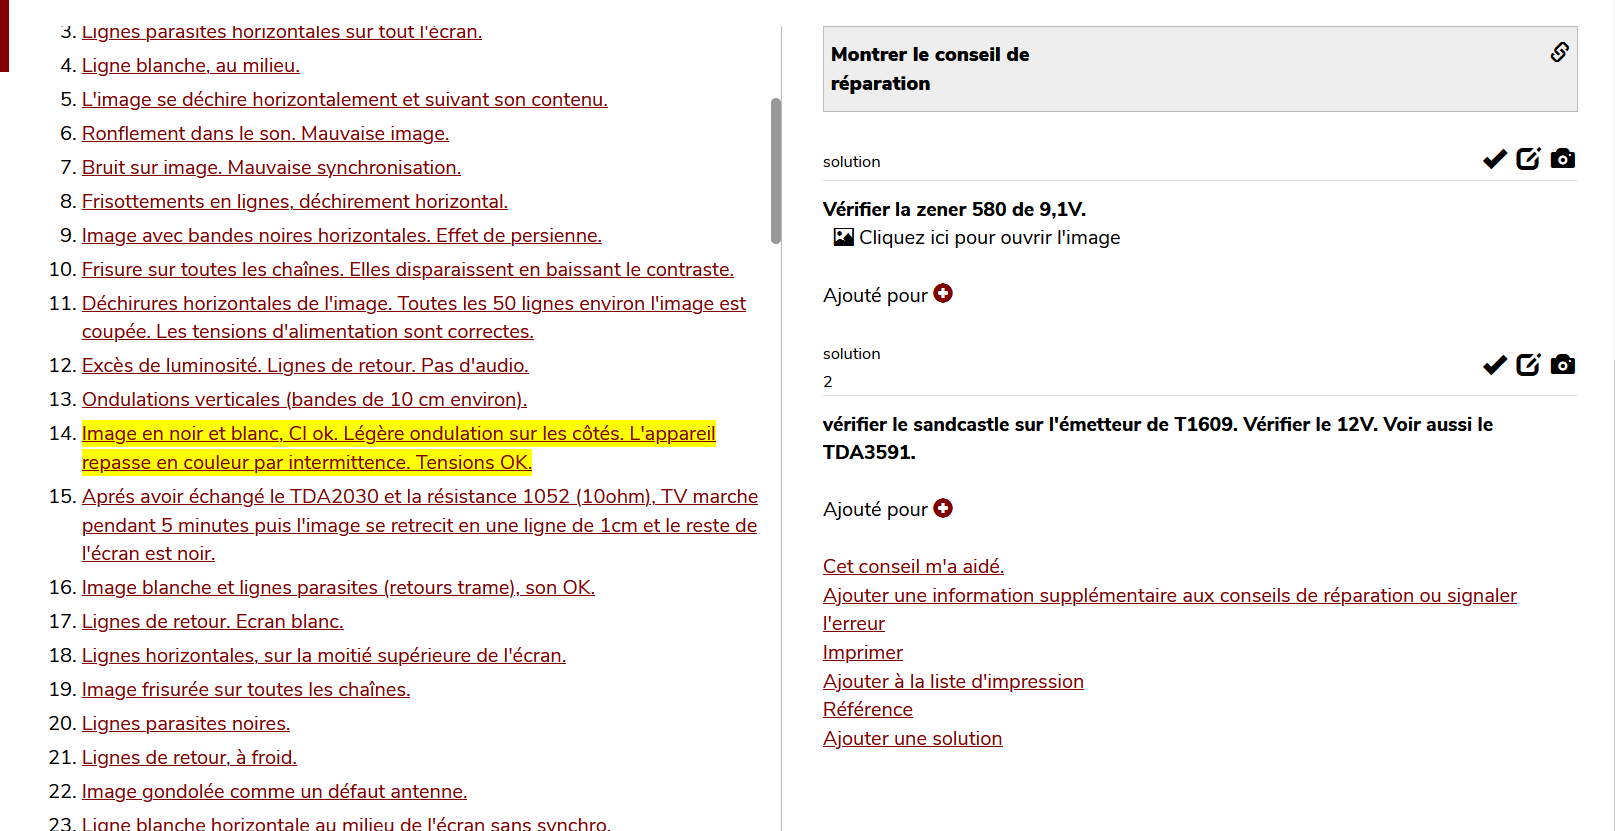Click camera icon for first solution
This screenshot has height=831, width=1615.
pyautogui.click(x=1563, y=158)
